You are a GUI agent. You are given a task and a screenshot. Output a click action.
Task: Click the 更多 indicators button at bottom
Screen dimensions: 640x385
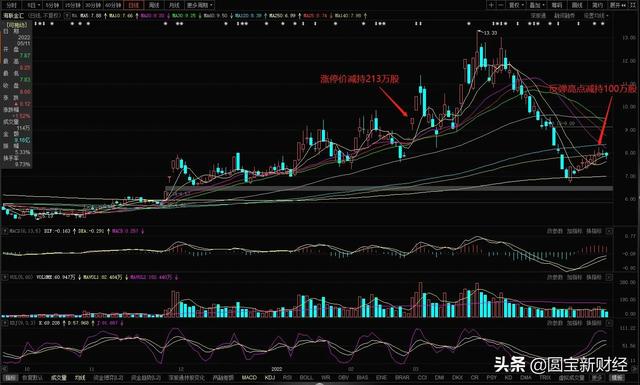coord(596,378)
